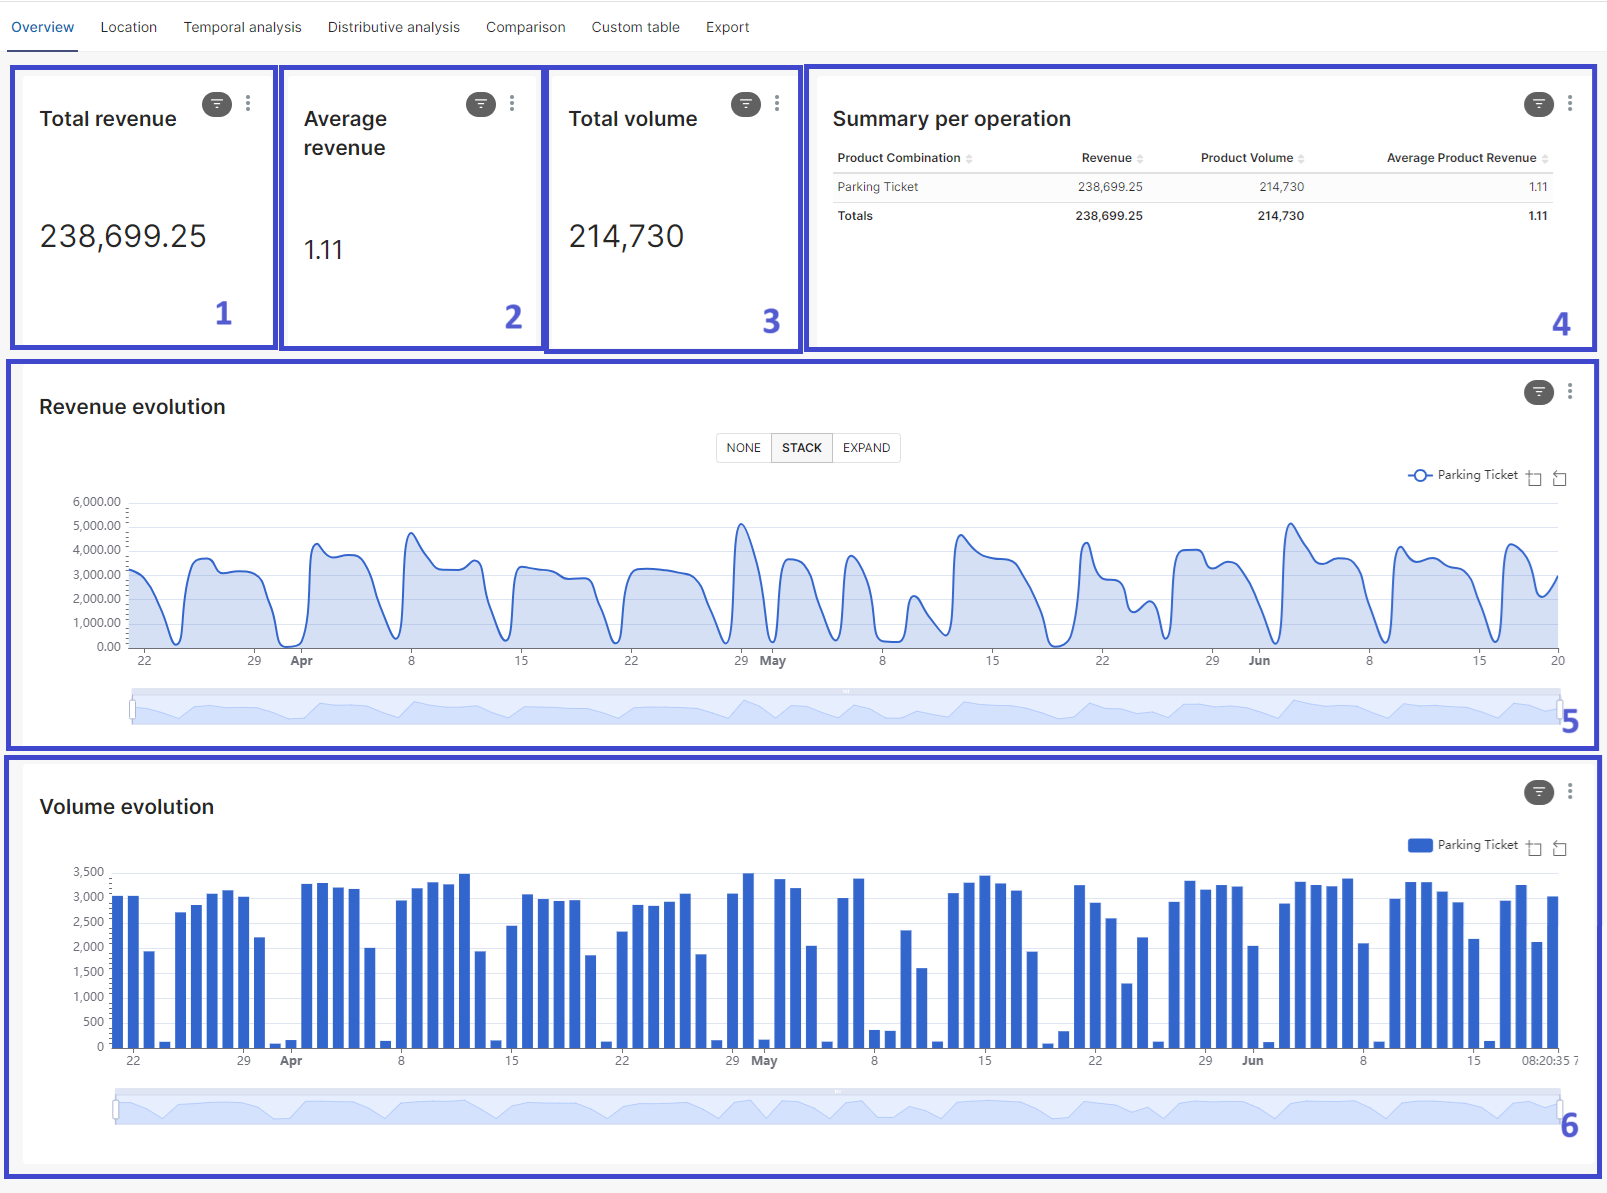Click left handle of volume range slider
1607x1193 pixels.
pyautogui.click(x=116, y=1109)
